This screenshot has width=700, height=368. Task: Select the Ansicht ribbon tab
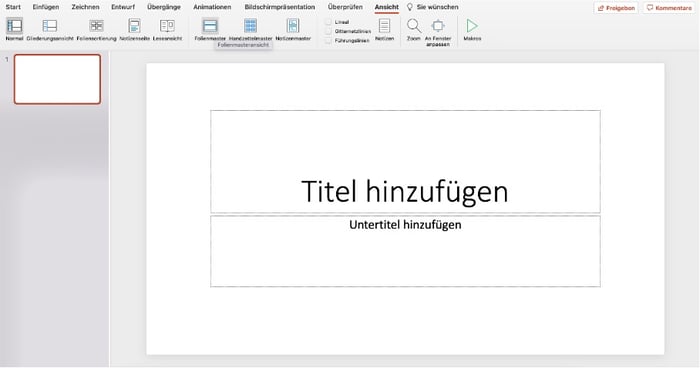tap(387, 7)
